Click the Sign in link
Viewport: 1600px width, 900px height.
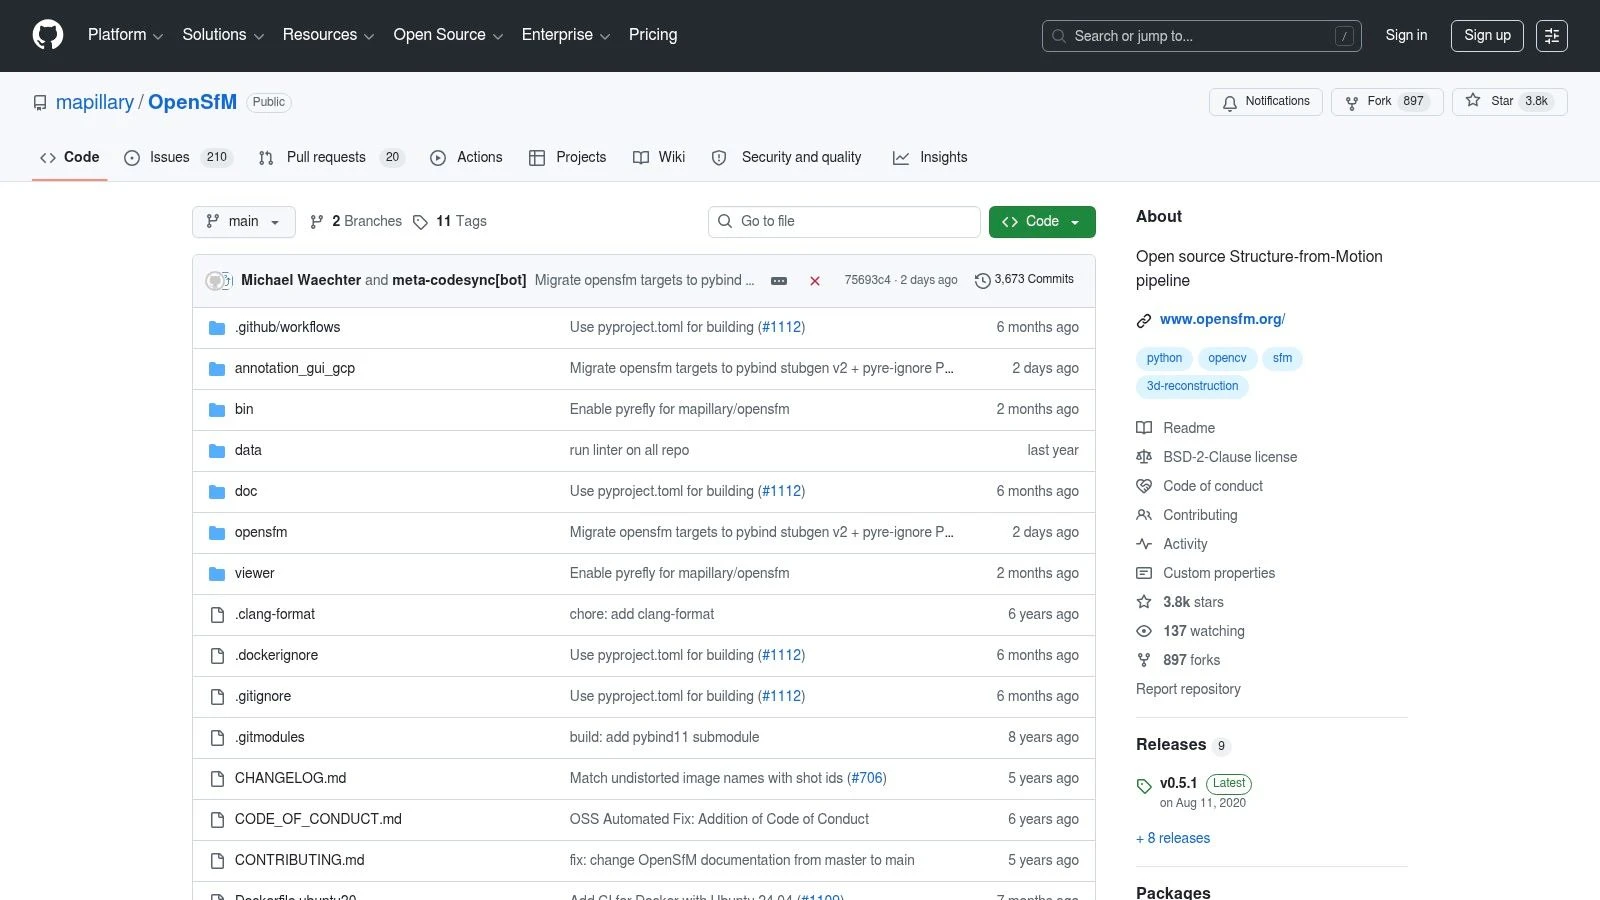[x=1406, y=35]
